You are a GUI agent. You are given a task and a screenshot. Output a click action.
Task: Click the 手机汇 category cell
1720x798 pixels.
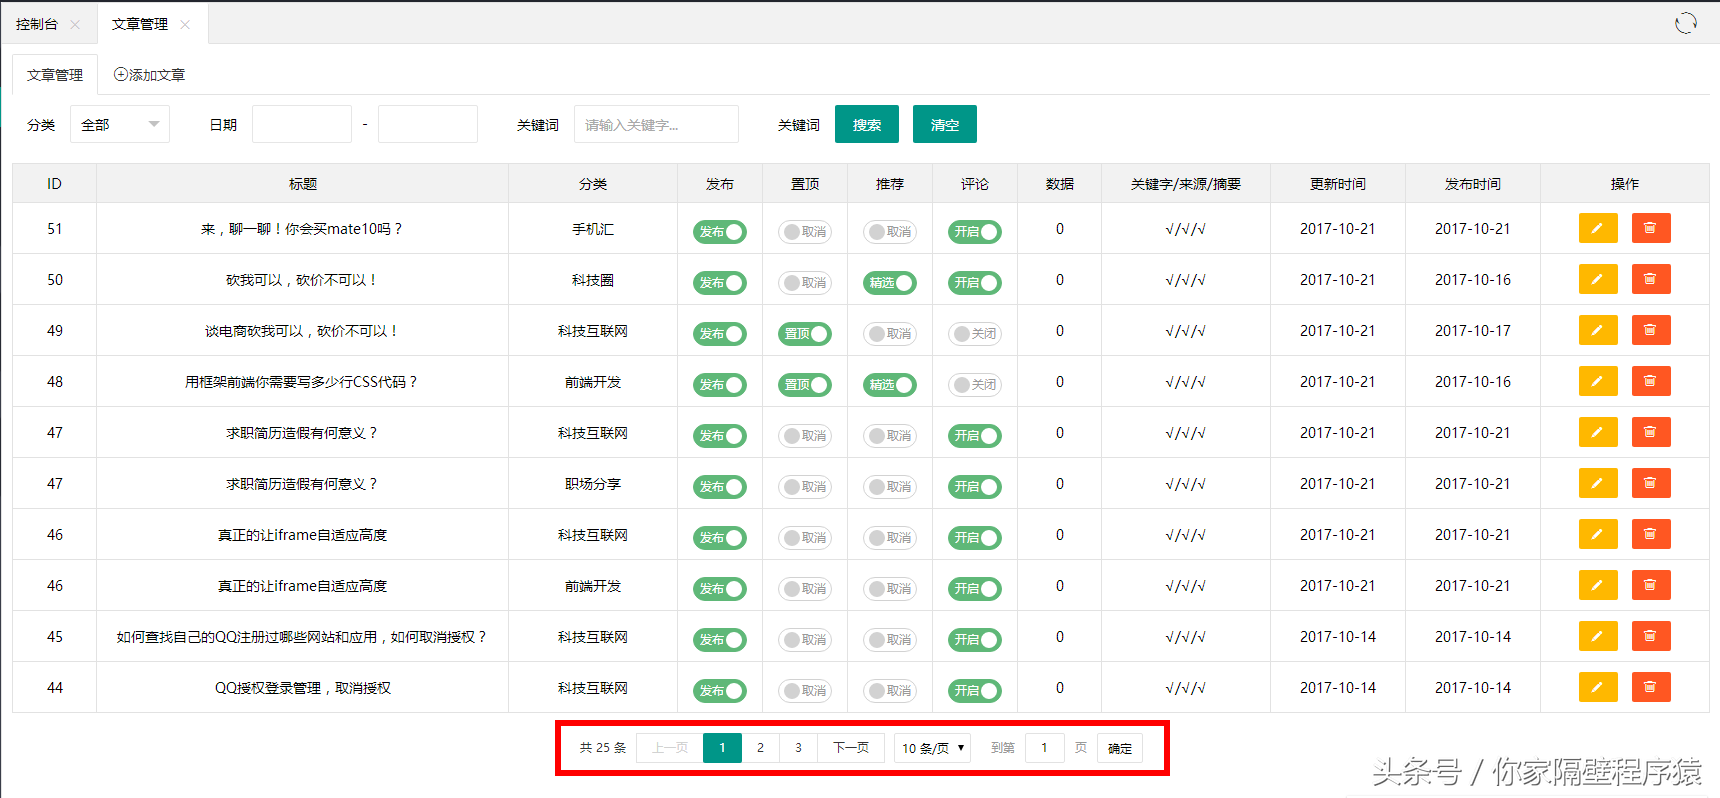(593, 229)
